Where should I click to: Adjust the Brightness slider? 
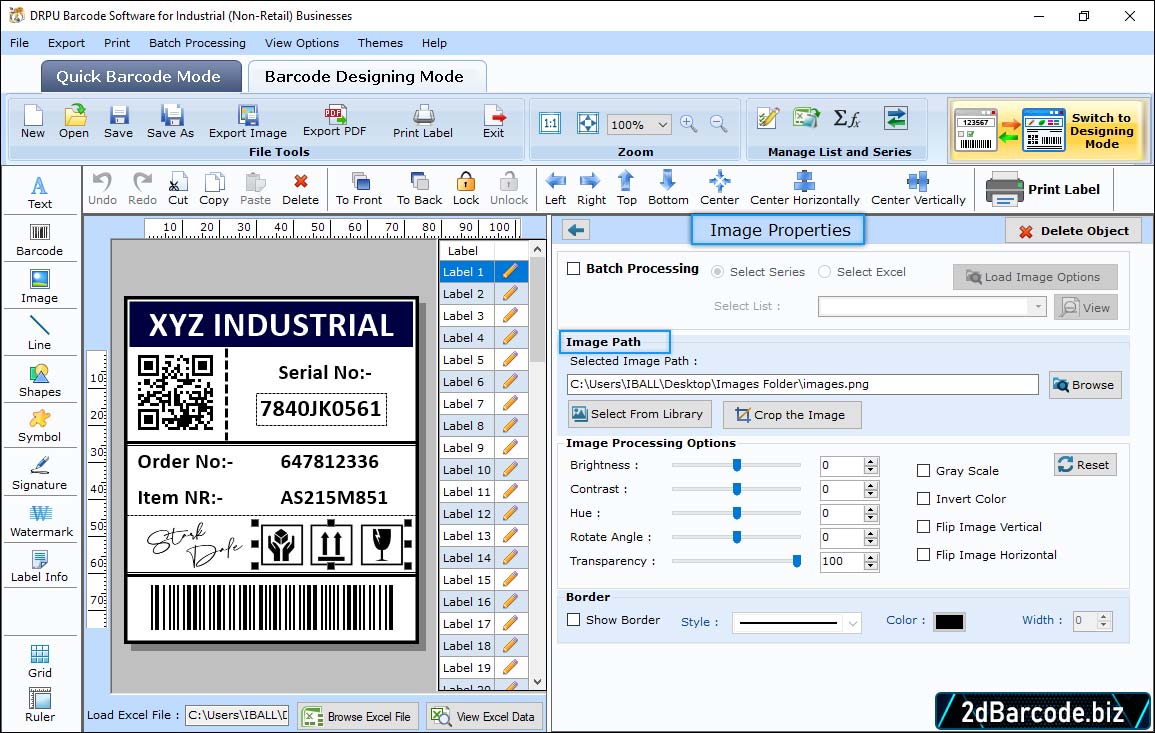[737, 465]
